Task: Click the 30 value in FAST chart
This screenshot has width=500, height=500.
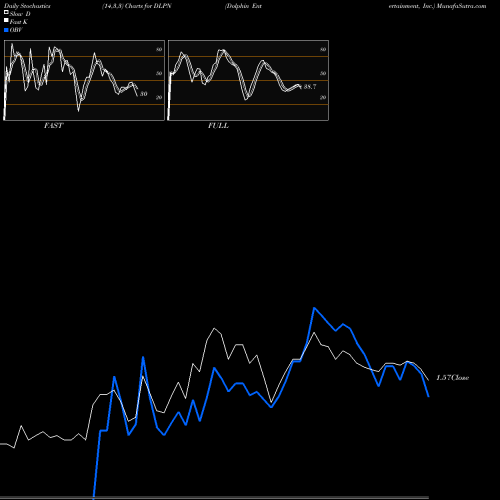Action: pyautogui.click(x=143, y=94)
